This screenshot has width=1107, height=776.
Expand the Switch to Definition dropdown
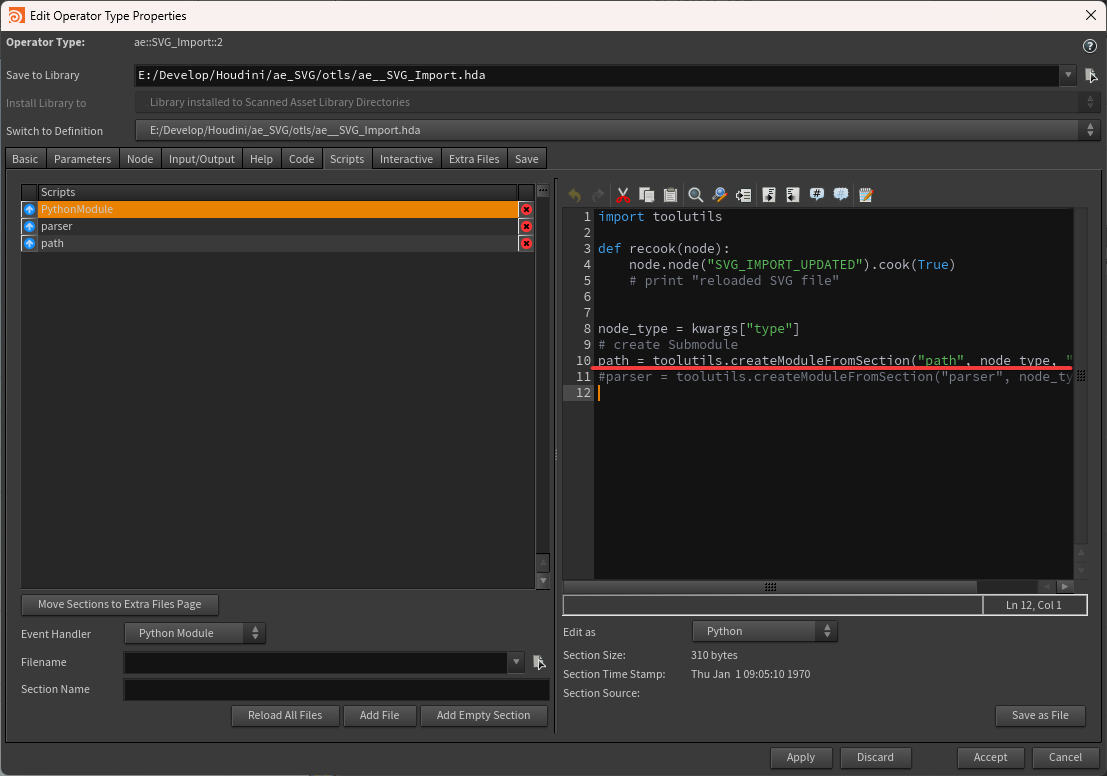[1090, 130]
